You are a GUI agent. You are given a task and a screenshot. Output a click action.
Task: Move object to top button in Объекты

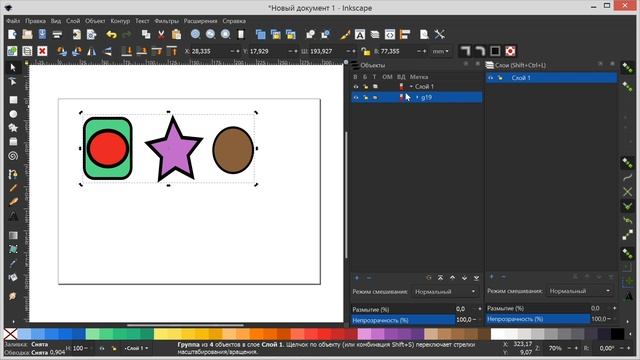coord(440,278)
